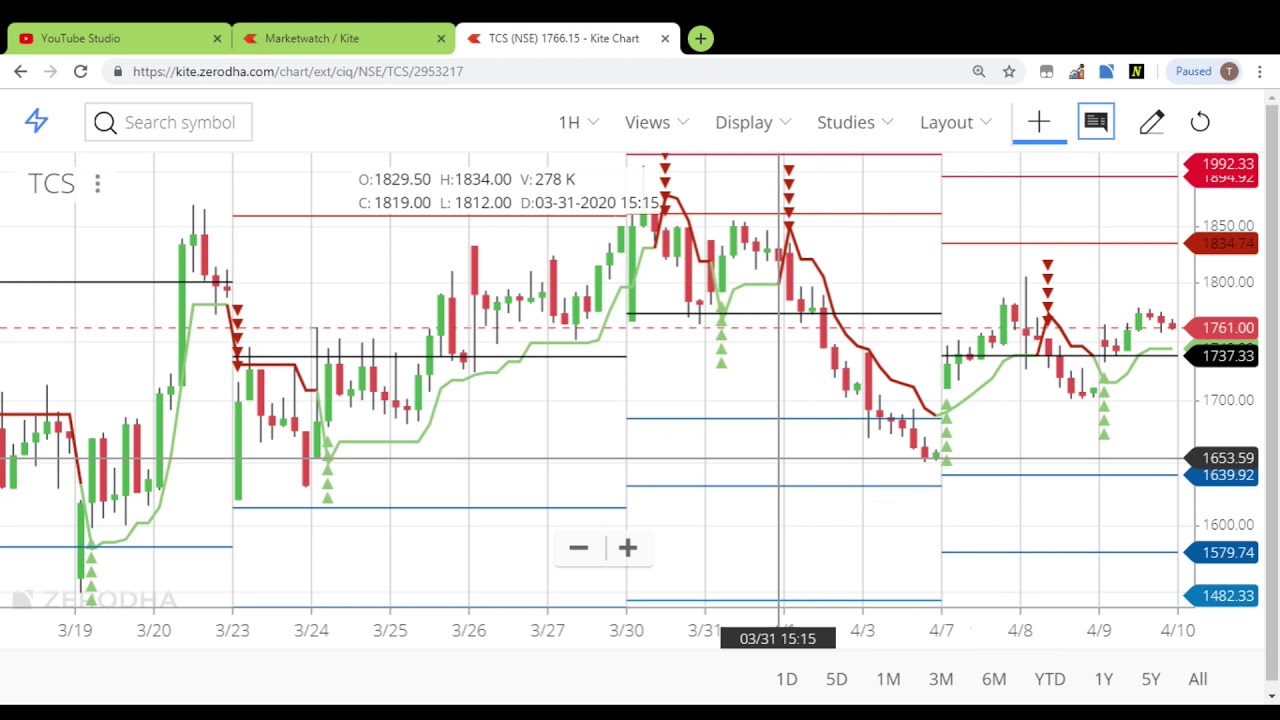The width and height of the screenshot is (1280, 720).
Task: Open the Display dropdown
Action: click(x=753, y=122)
